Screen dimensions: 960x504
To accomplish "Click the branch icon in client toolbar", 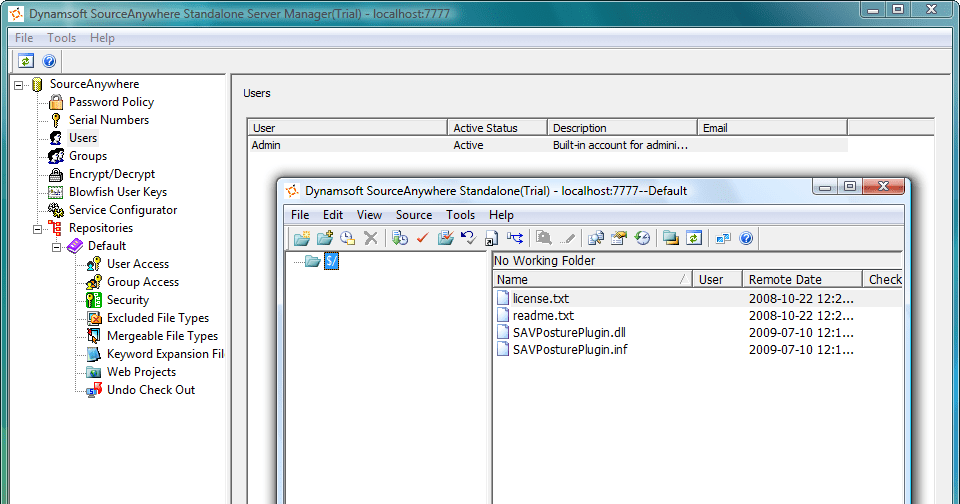I will (514, 238).
